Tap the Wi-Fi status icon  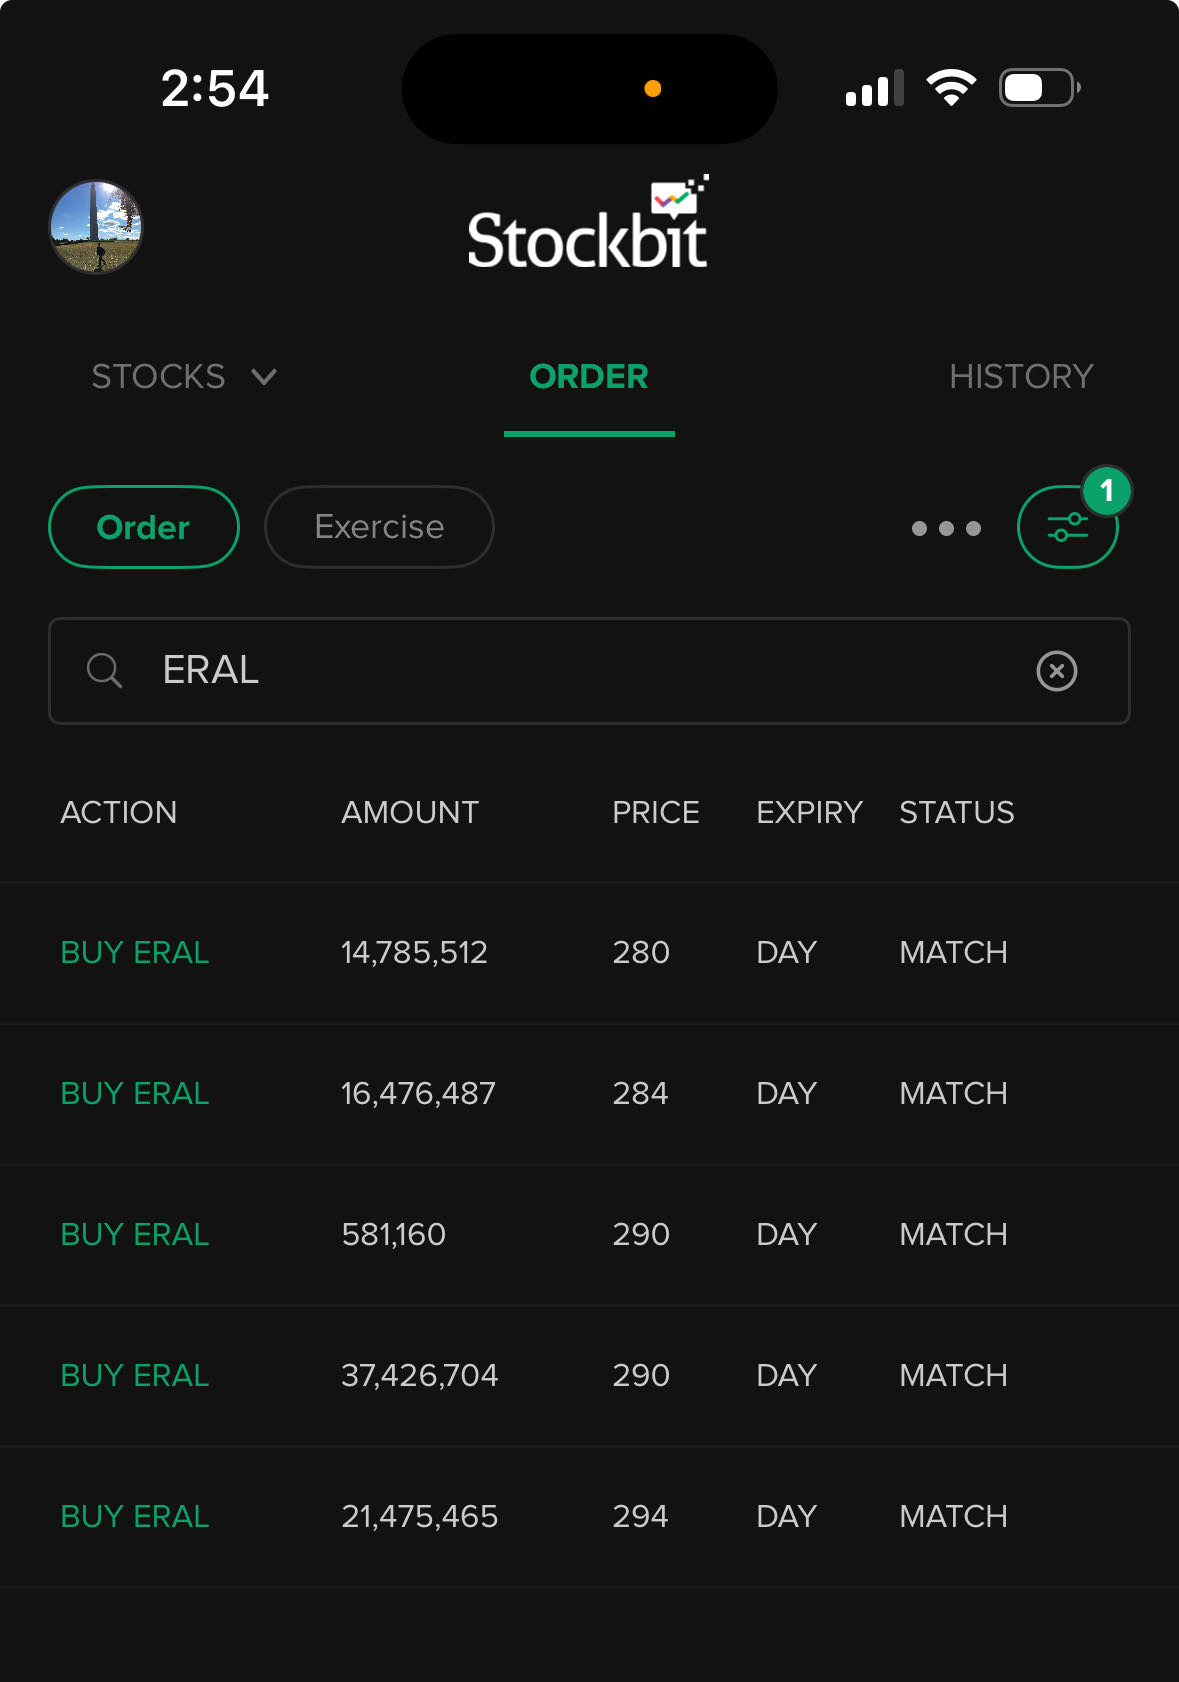[950, 88]
